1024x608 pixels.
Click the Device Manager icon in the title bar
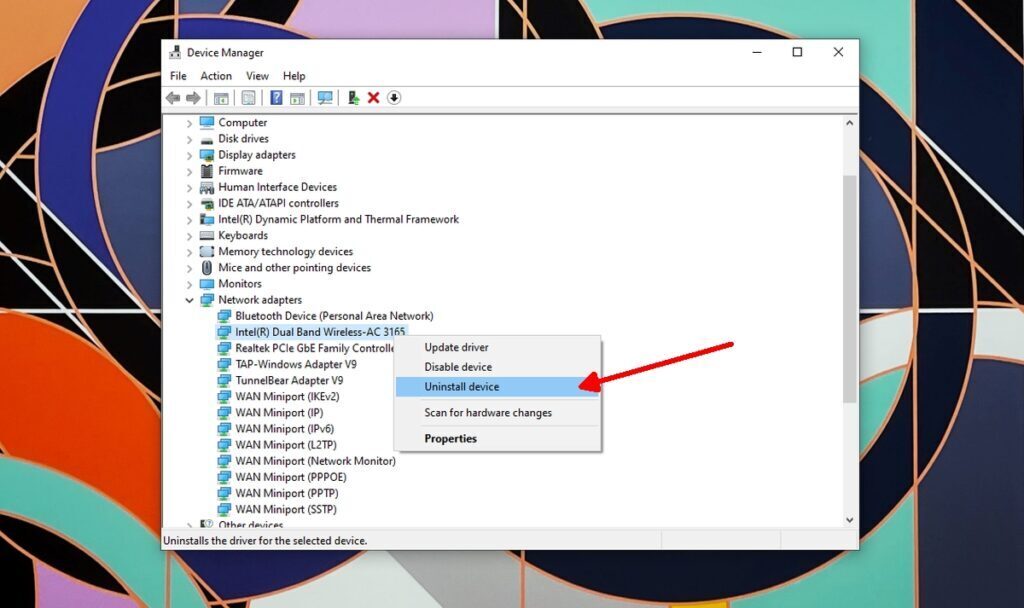click(175, 52)
